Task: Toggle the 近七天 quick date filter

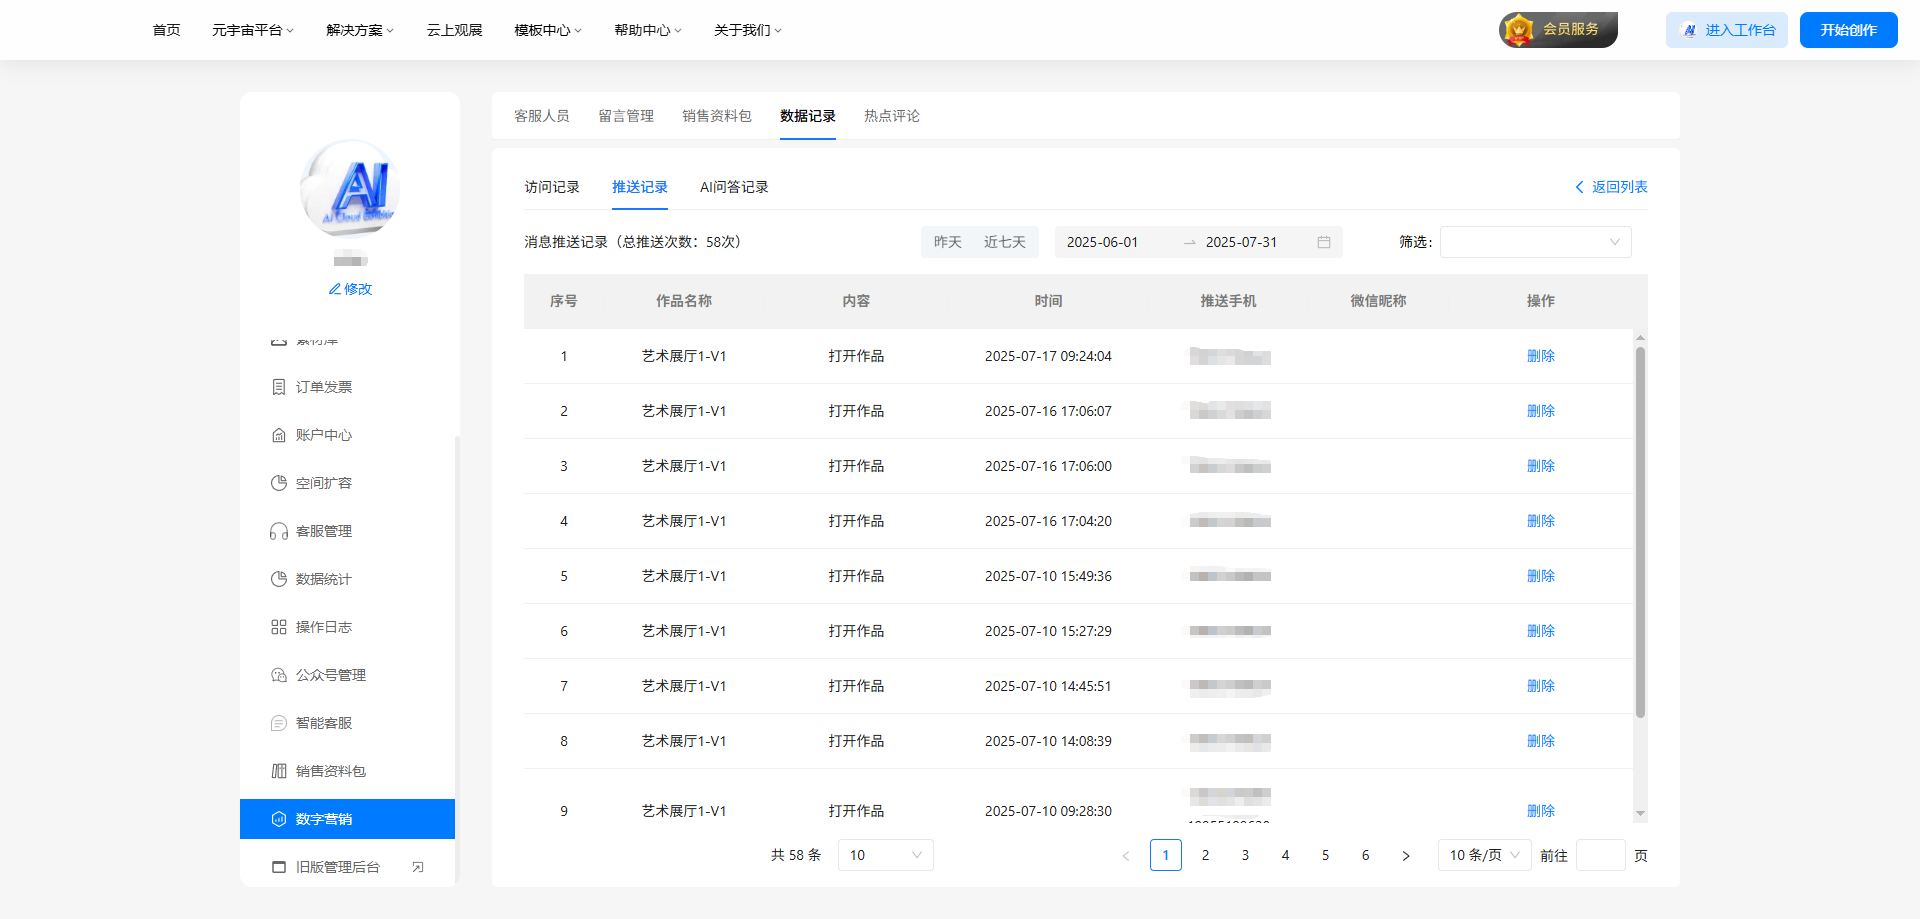Action: [1004, 242]
